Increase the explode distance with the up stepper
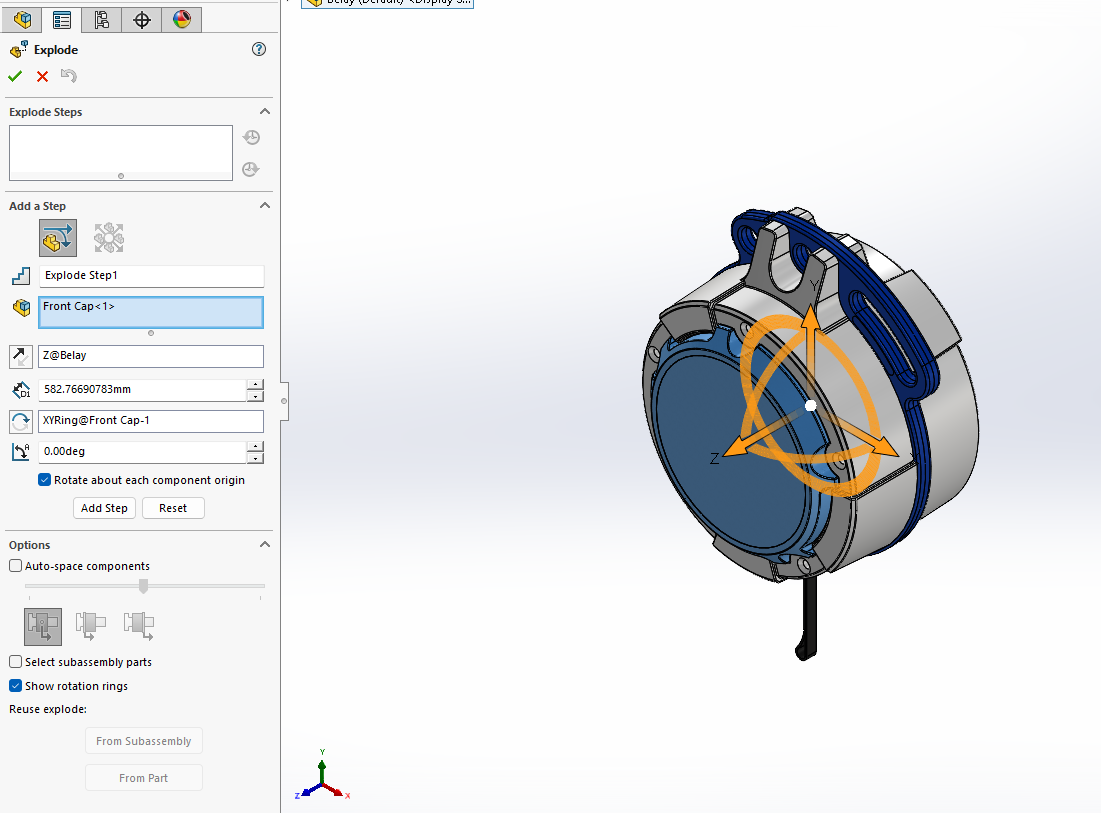Viewport: 1101px width, 813px height. (x=255, y=384)
